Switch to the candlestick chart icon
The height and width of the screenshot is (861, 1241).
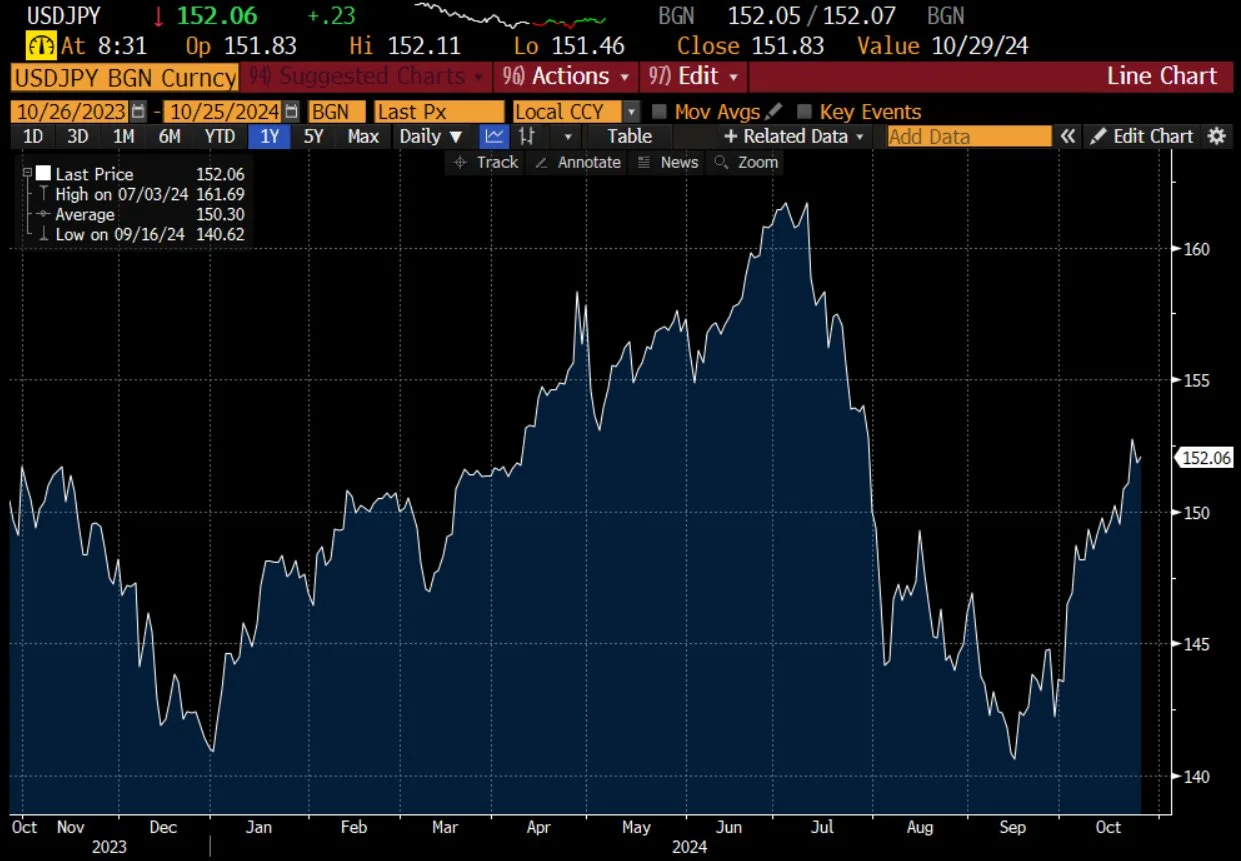click(x=527, y=136)
